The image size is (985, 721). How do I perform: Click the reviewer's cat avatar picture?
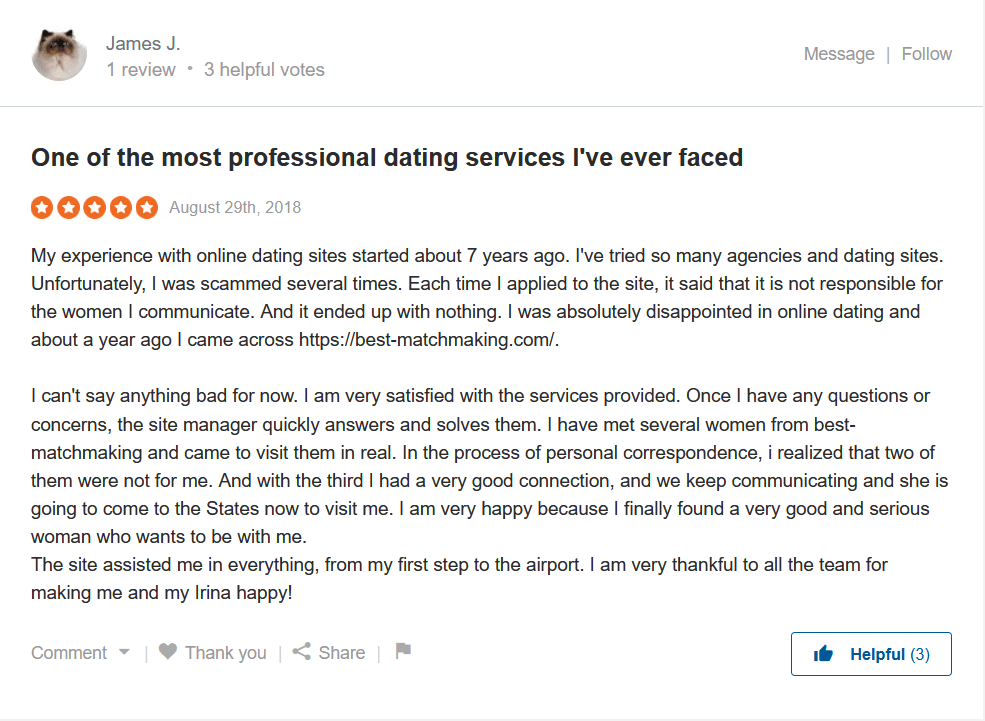(x=59, y=54)
